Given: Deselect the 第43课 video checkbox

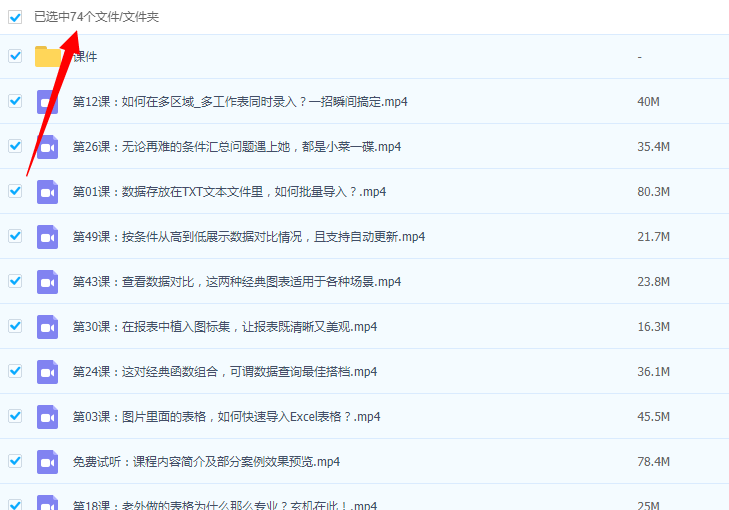Looking at the screenshot, I should 15,281.
